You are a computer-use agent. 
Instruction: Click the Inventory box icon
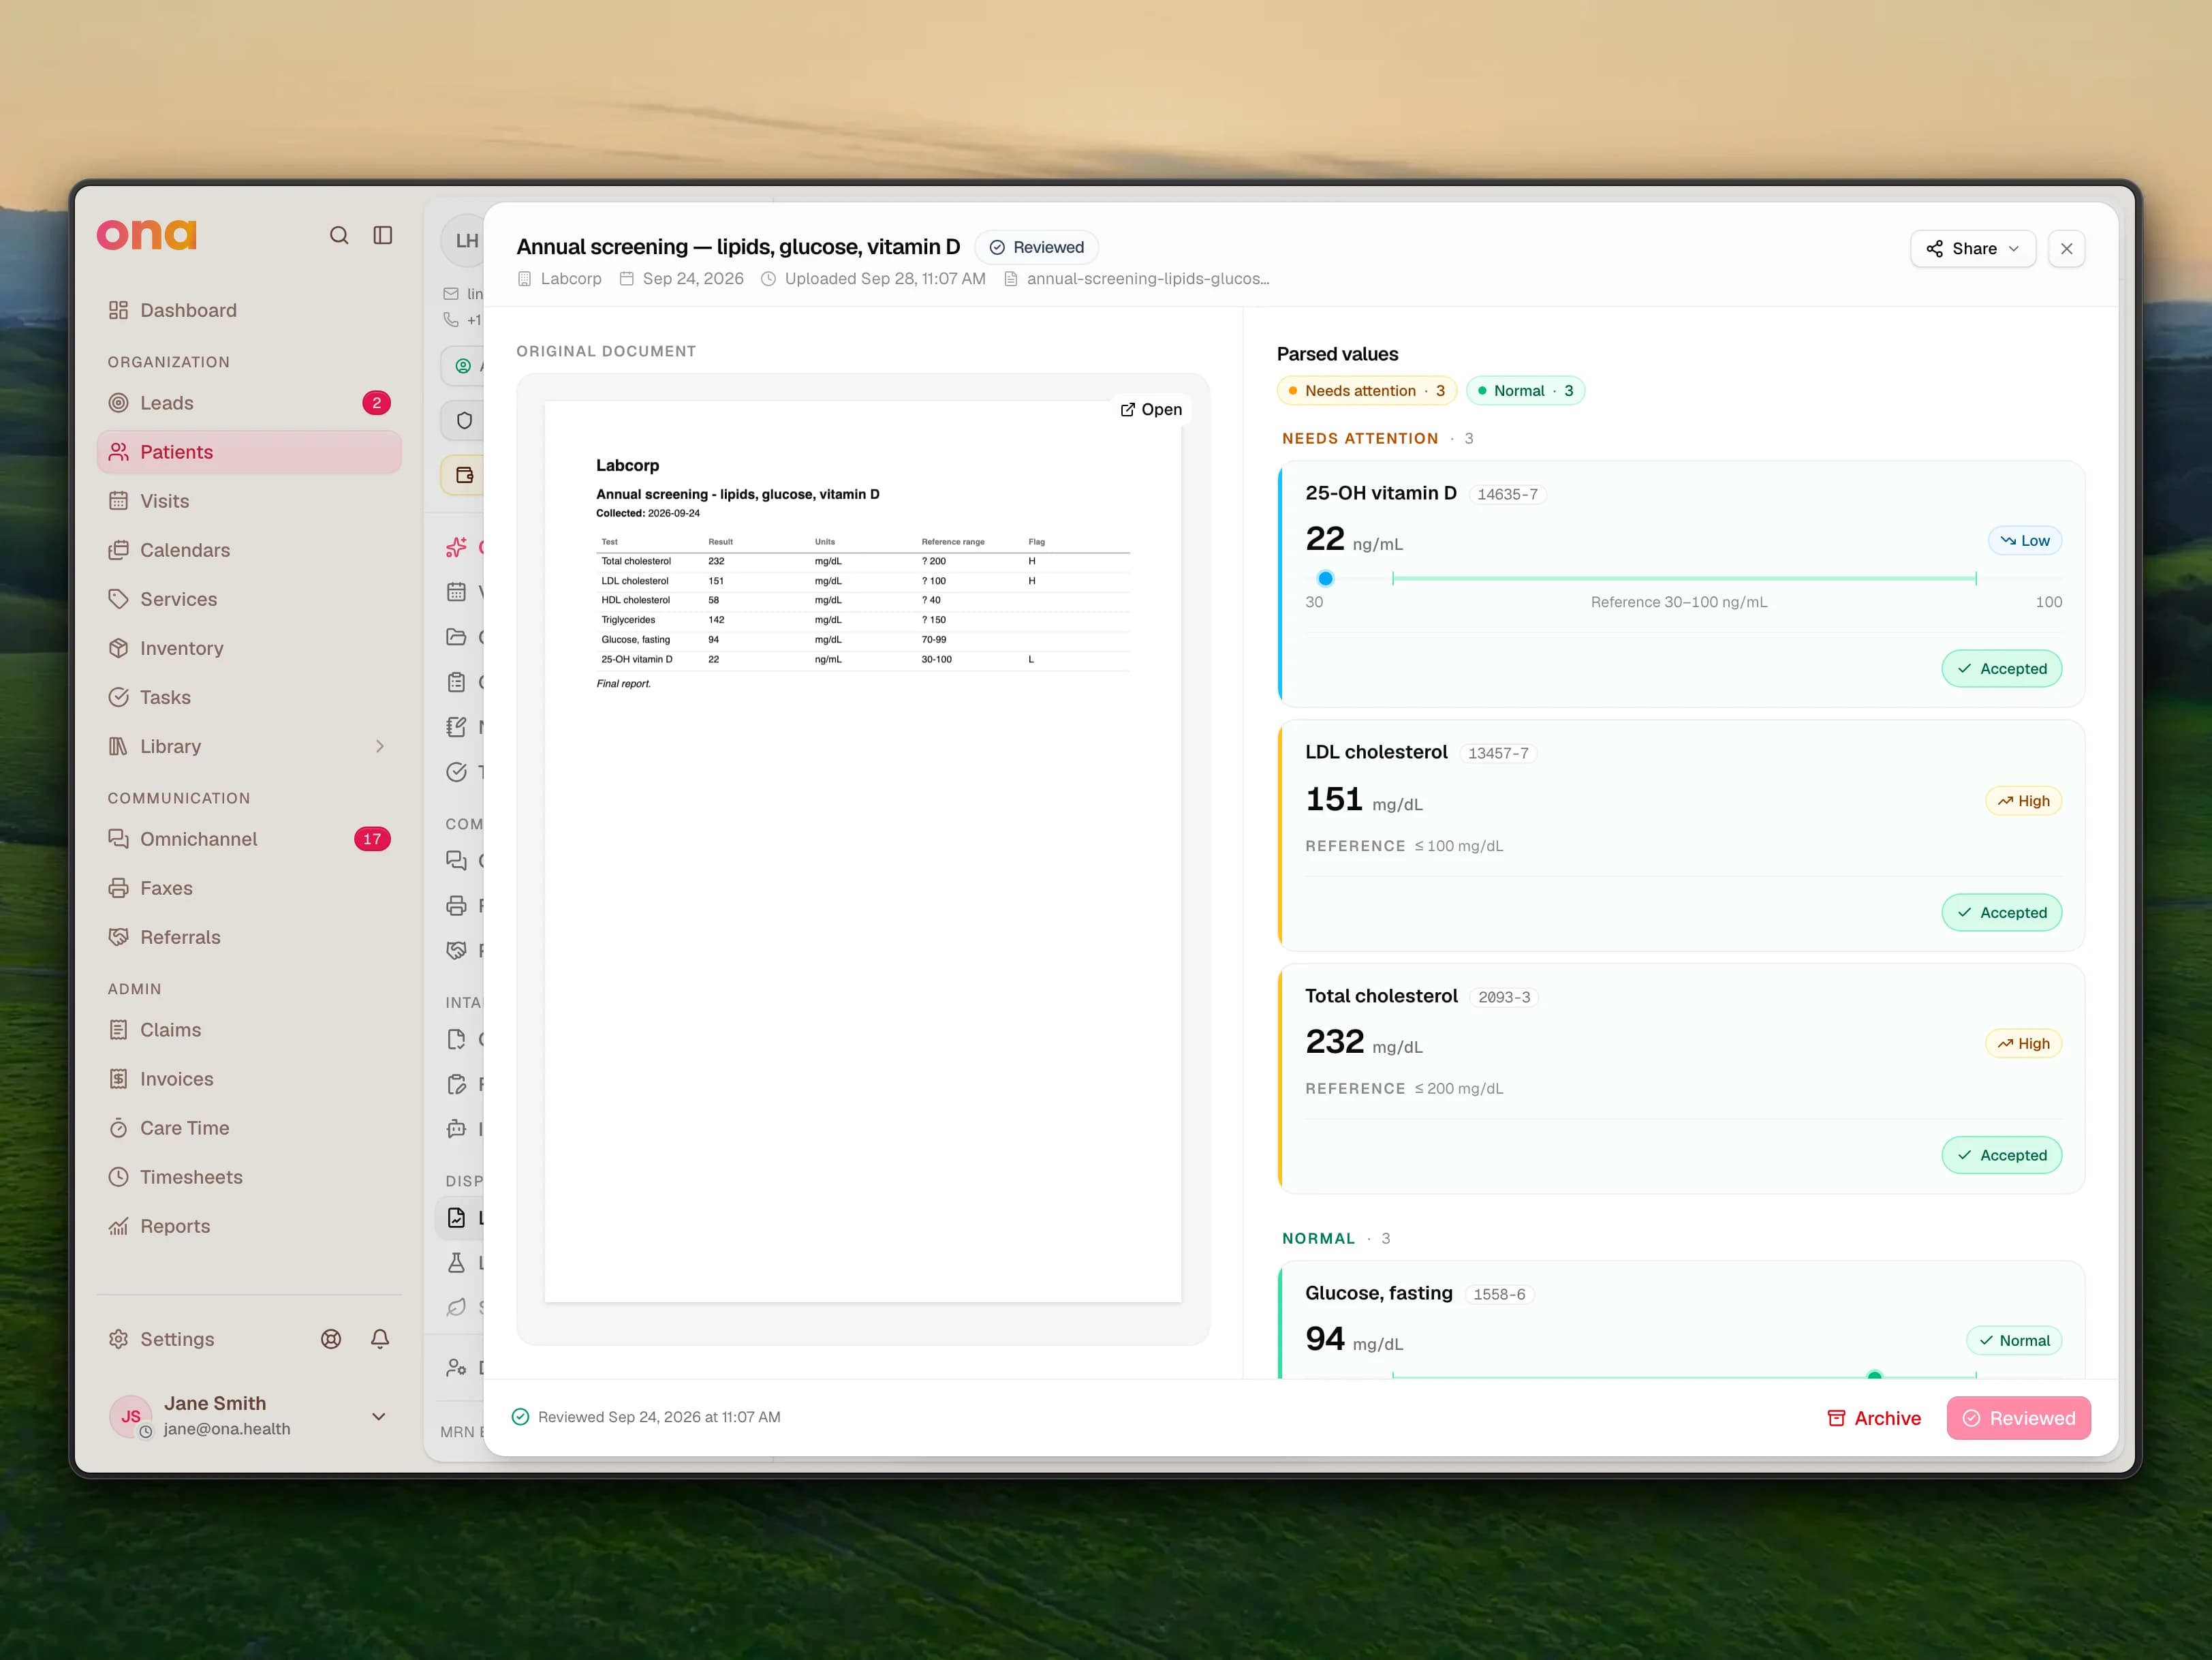coord(118,648)
